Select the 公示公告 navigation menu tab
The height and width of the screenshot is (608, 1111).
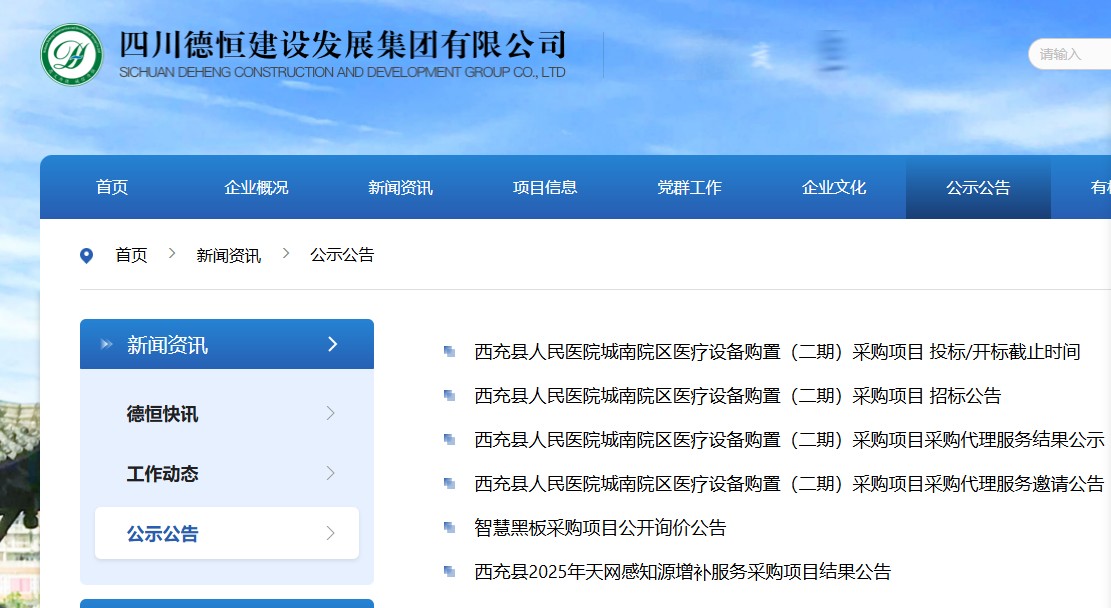point(979,187)
